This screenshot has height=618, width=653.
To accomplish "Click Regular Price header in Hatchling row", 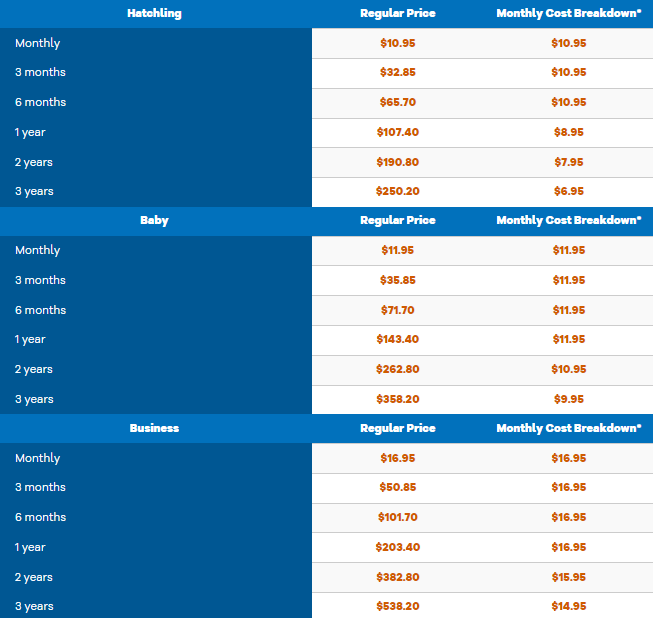I will pos(397,13).
